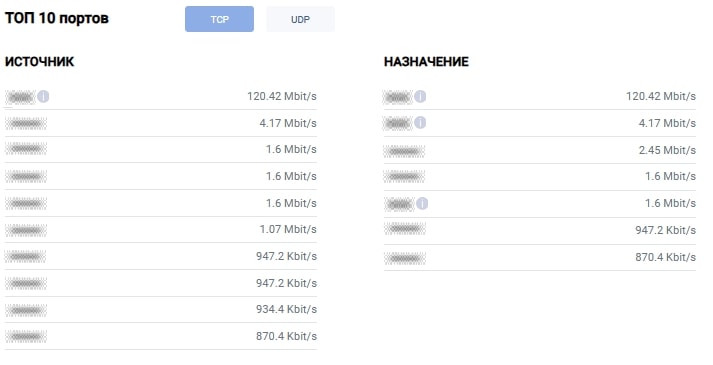The image size is (713, 365).
Task: Open source port listed at 934.4 Kbit/s
Action: (26, 310)
